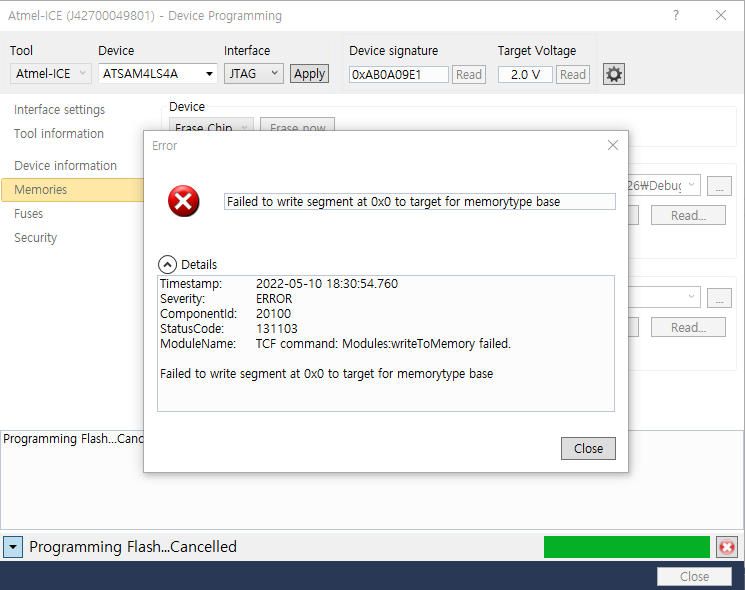
Task: Click the StatusCode value 131103
Action: pos(277,329)
